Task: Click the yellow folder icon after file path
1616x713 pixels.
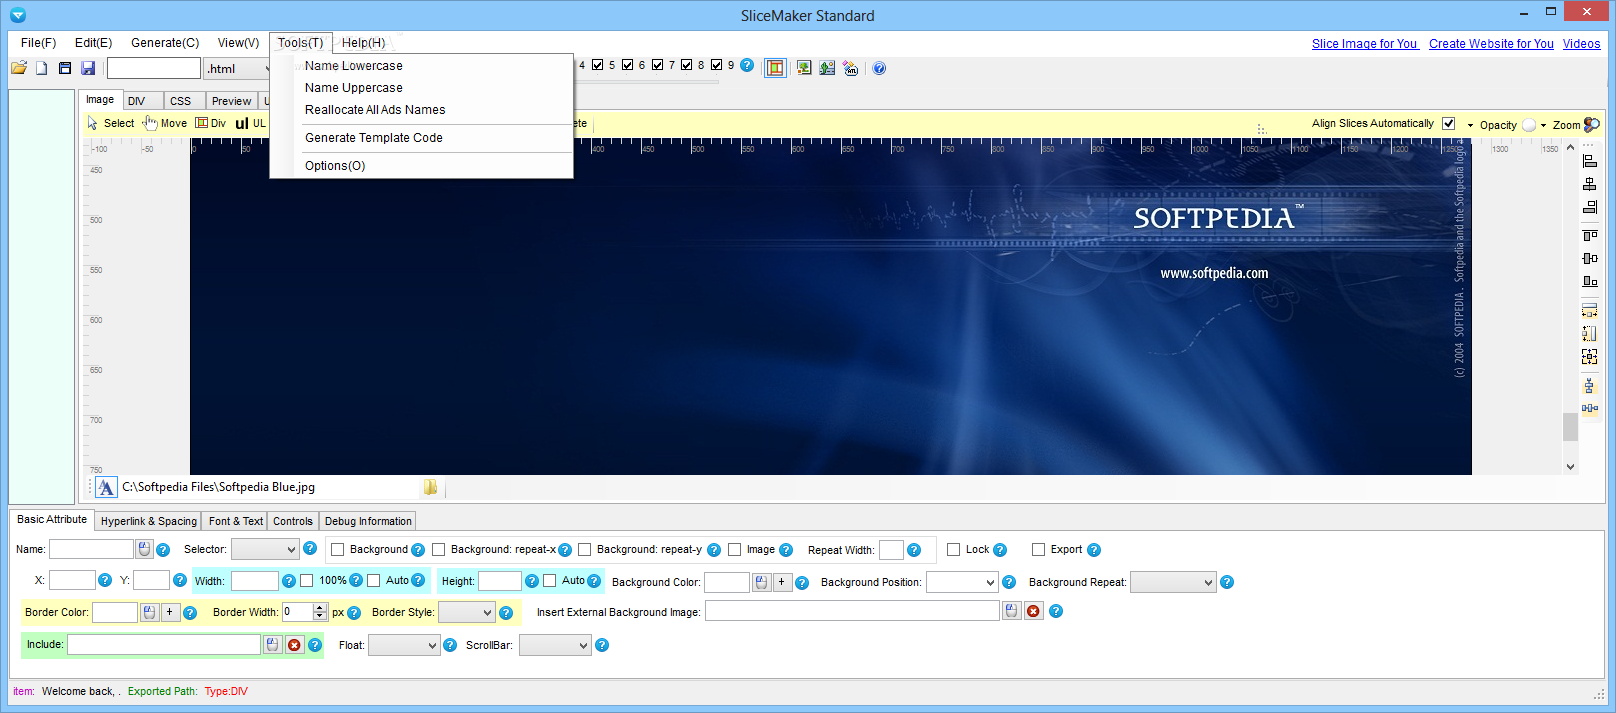Action: click(x=431, y=487)
